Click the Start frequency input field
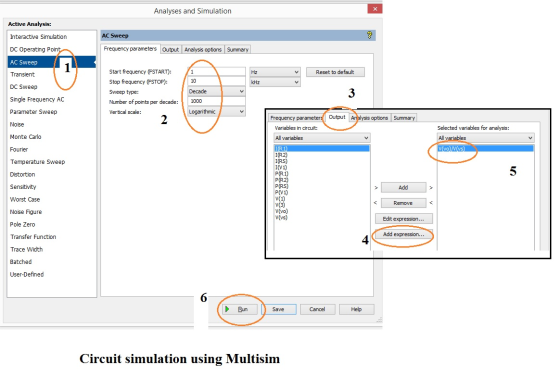The image size is (560, 378). [216, 72]
